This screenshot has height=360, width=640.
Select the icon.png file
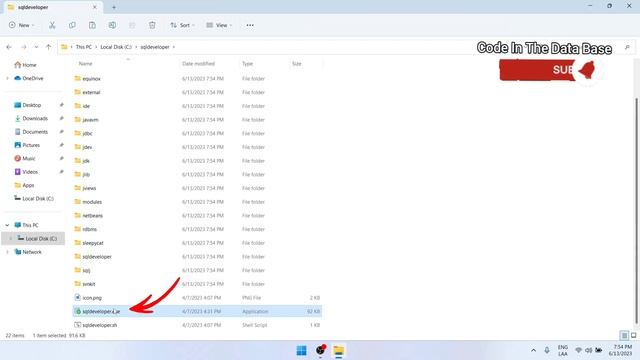(198, 298)
